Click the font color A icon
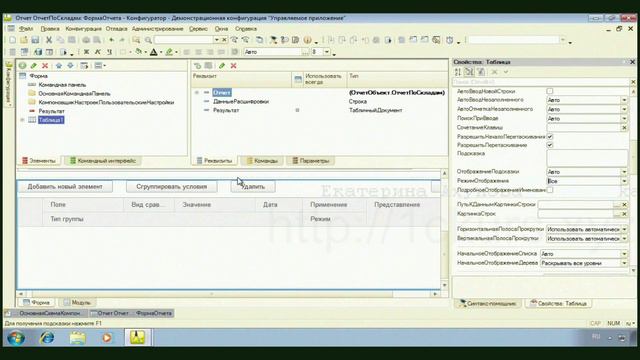The width and height of the screenshot is (640, 360). 153,52
